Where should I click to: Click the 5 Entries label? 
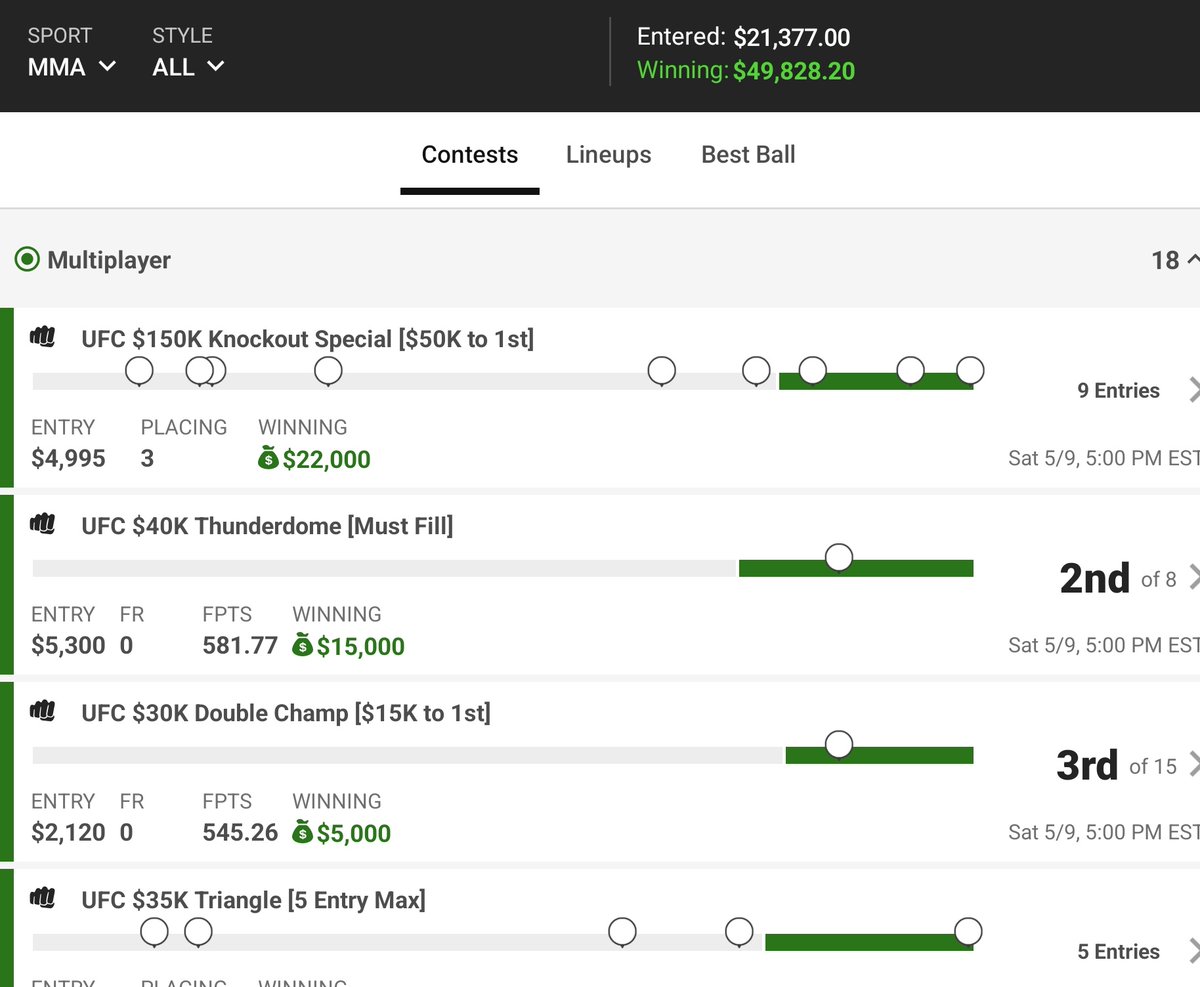[1119, 952]
